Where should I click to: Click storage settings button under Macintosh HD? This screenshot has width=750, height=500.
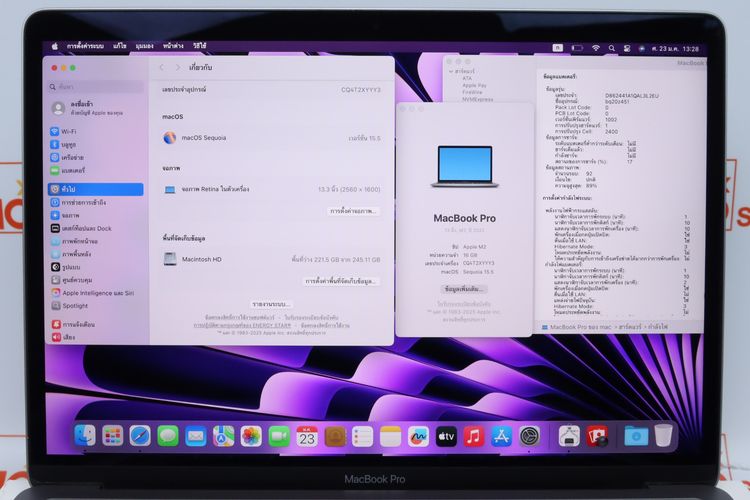point(341,281)
